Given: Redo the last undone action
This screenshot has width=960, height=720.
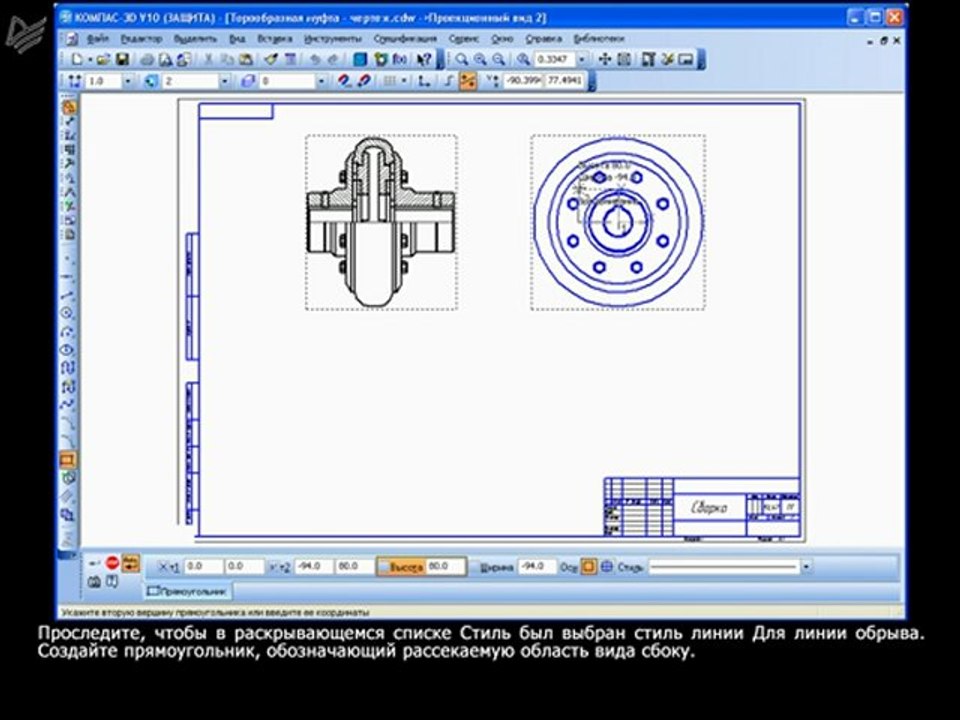Looking at the screenshot, I should click(x=333, y=59).
